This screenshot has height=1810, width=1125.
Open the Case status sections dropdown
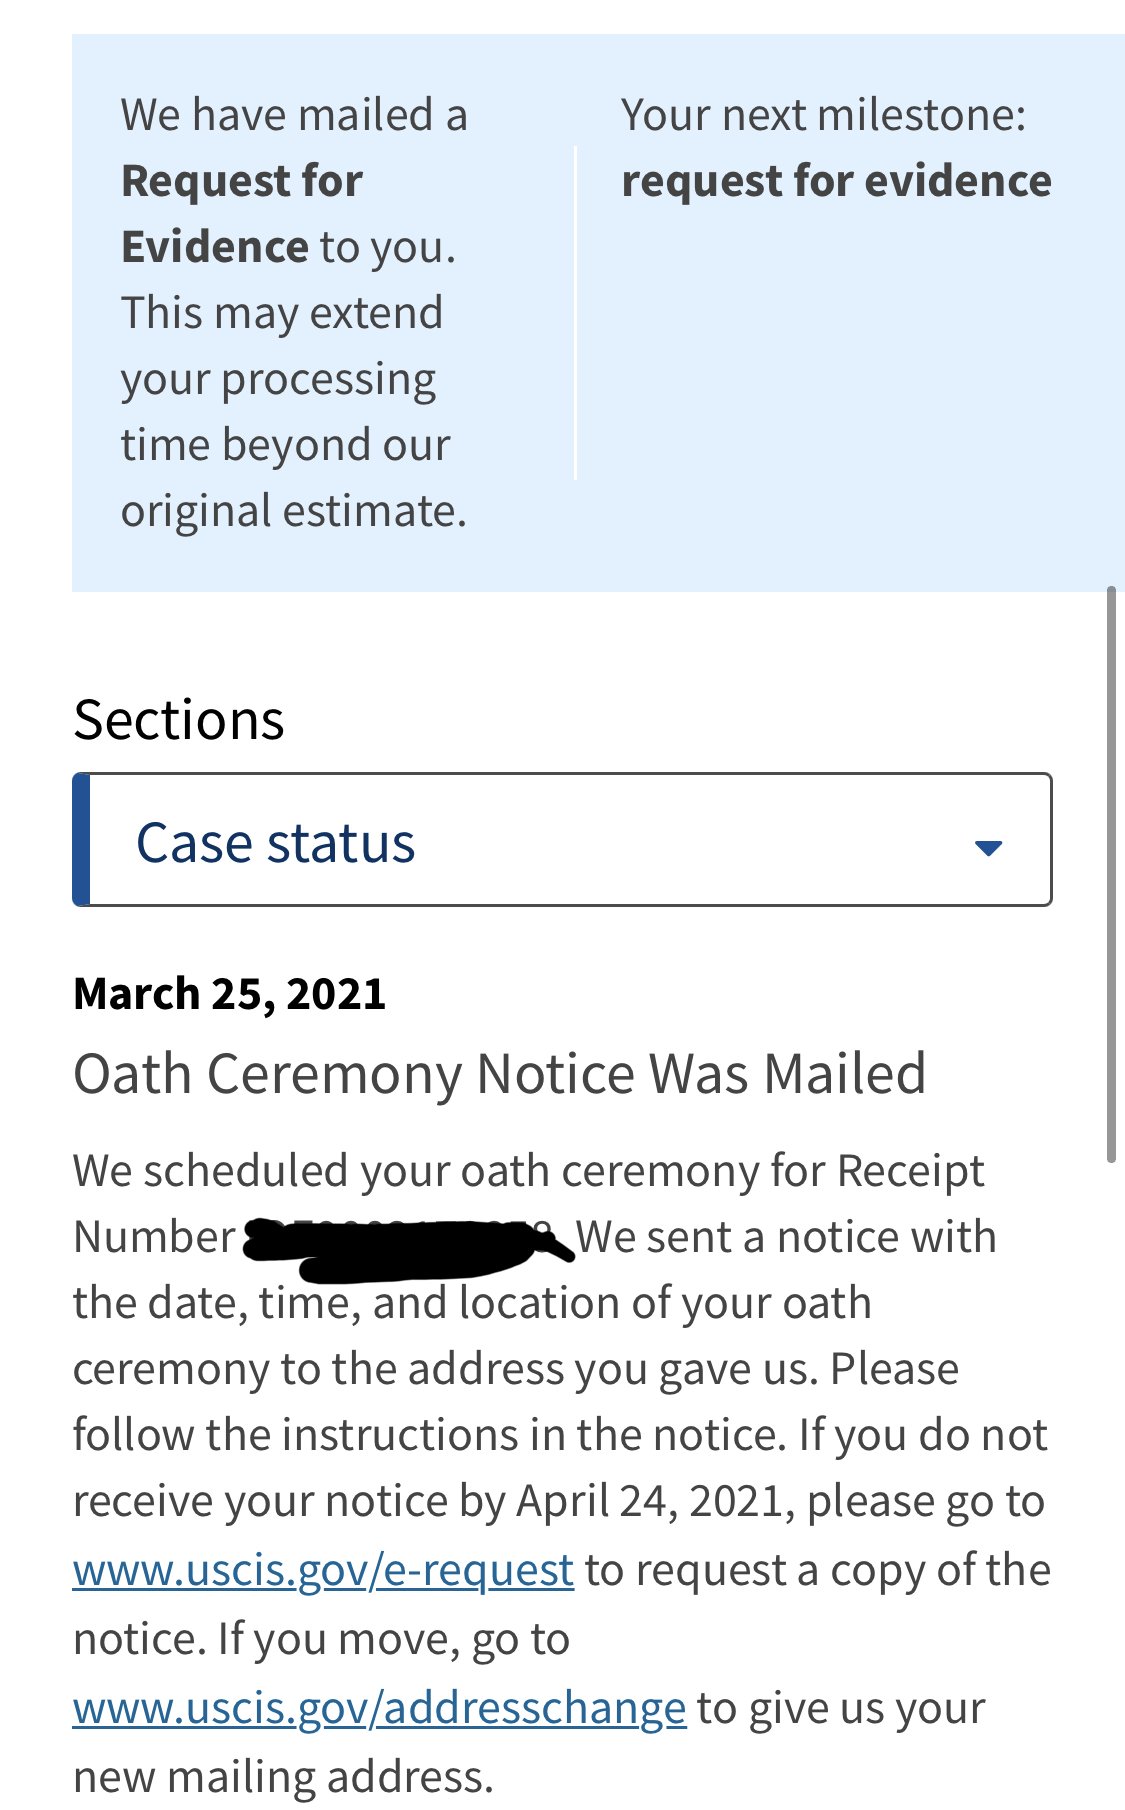562,839
